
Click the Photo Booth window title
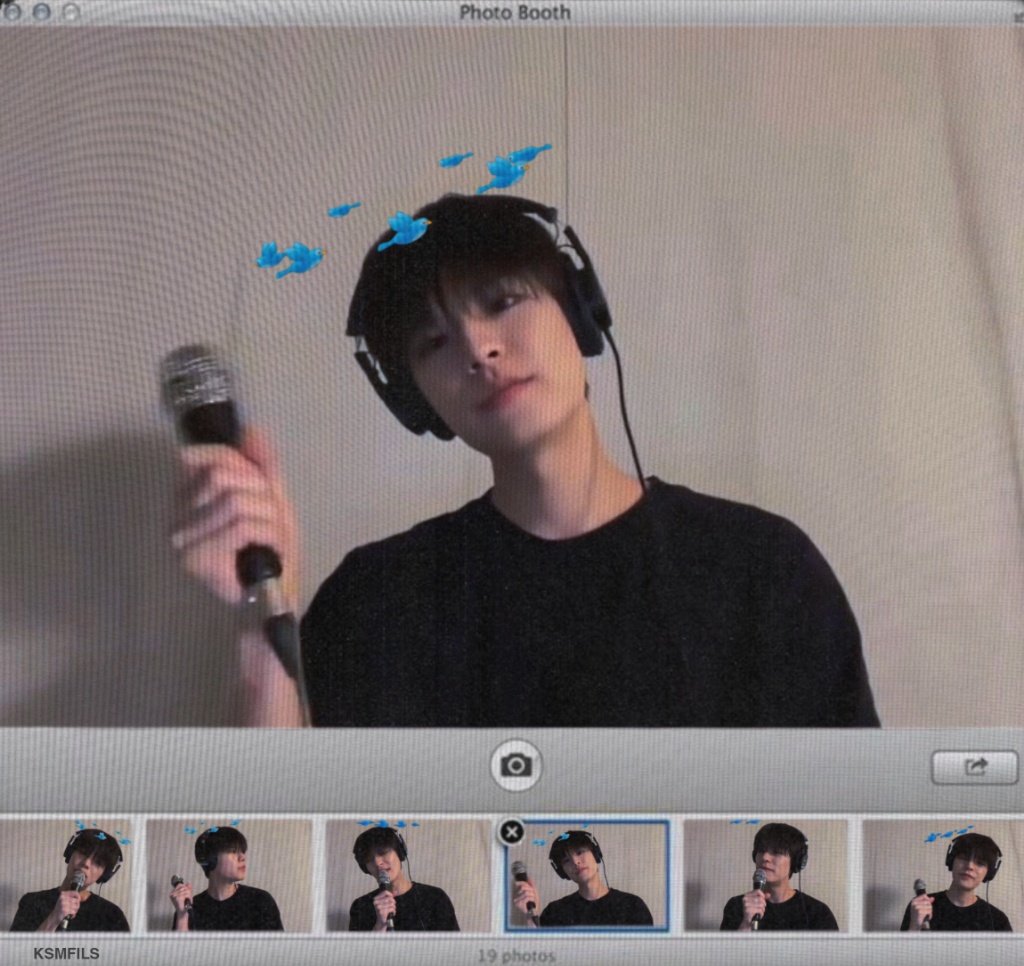(515, 13)
